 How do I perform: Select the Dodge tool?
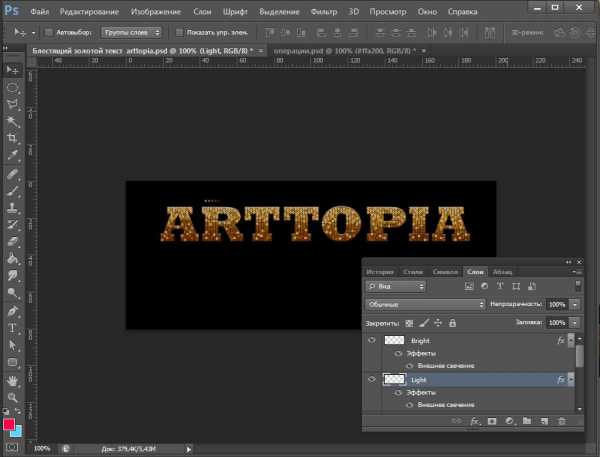(12, 293)
